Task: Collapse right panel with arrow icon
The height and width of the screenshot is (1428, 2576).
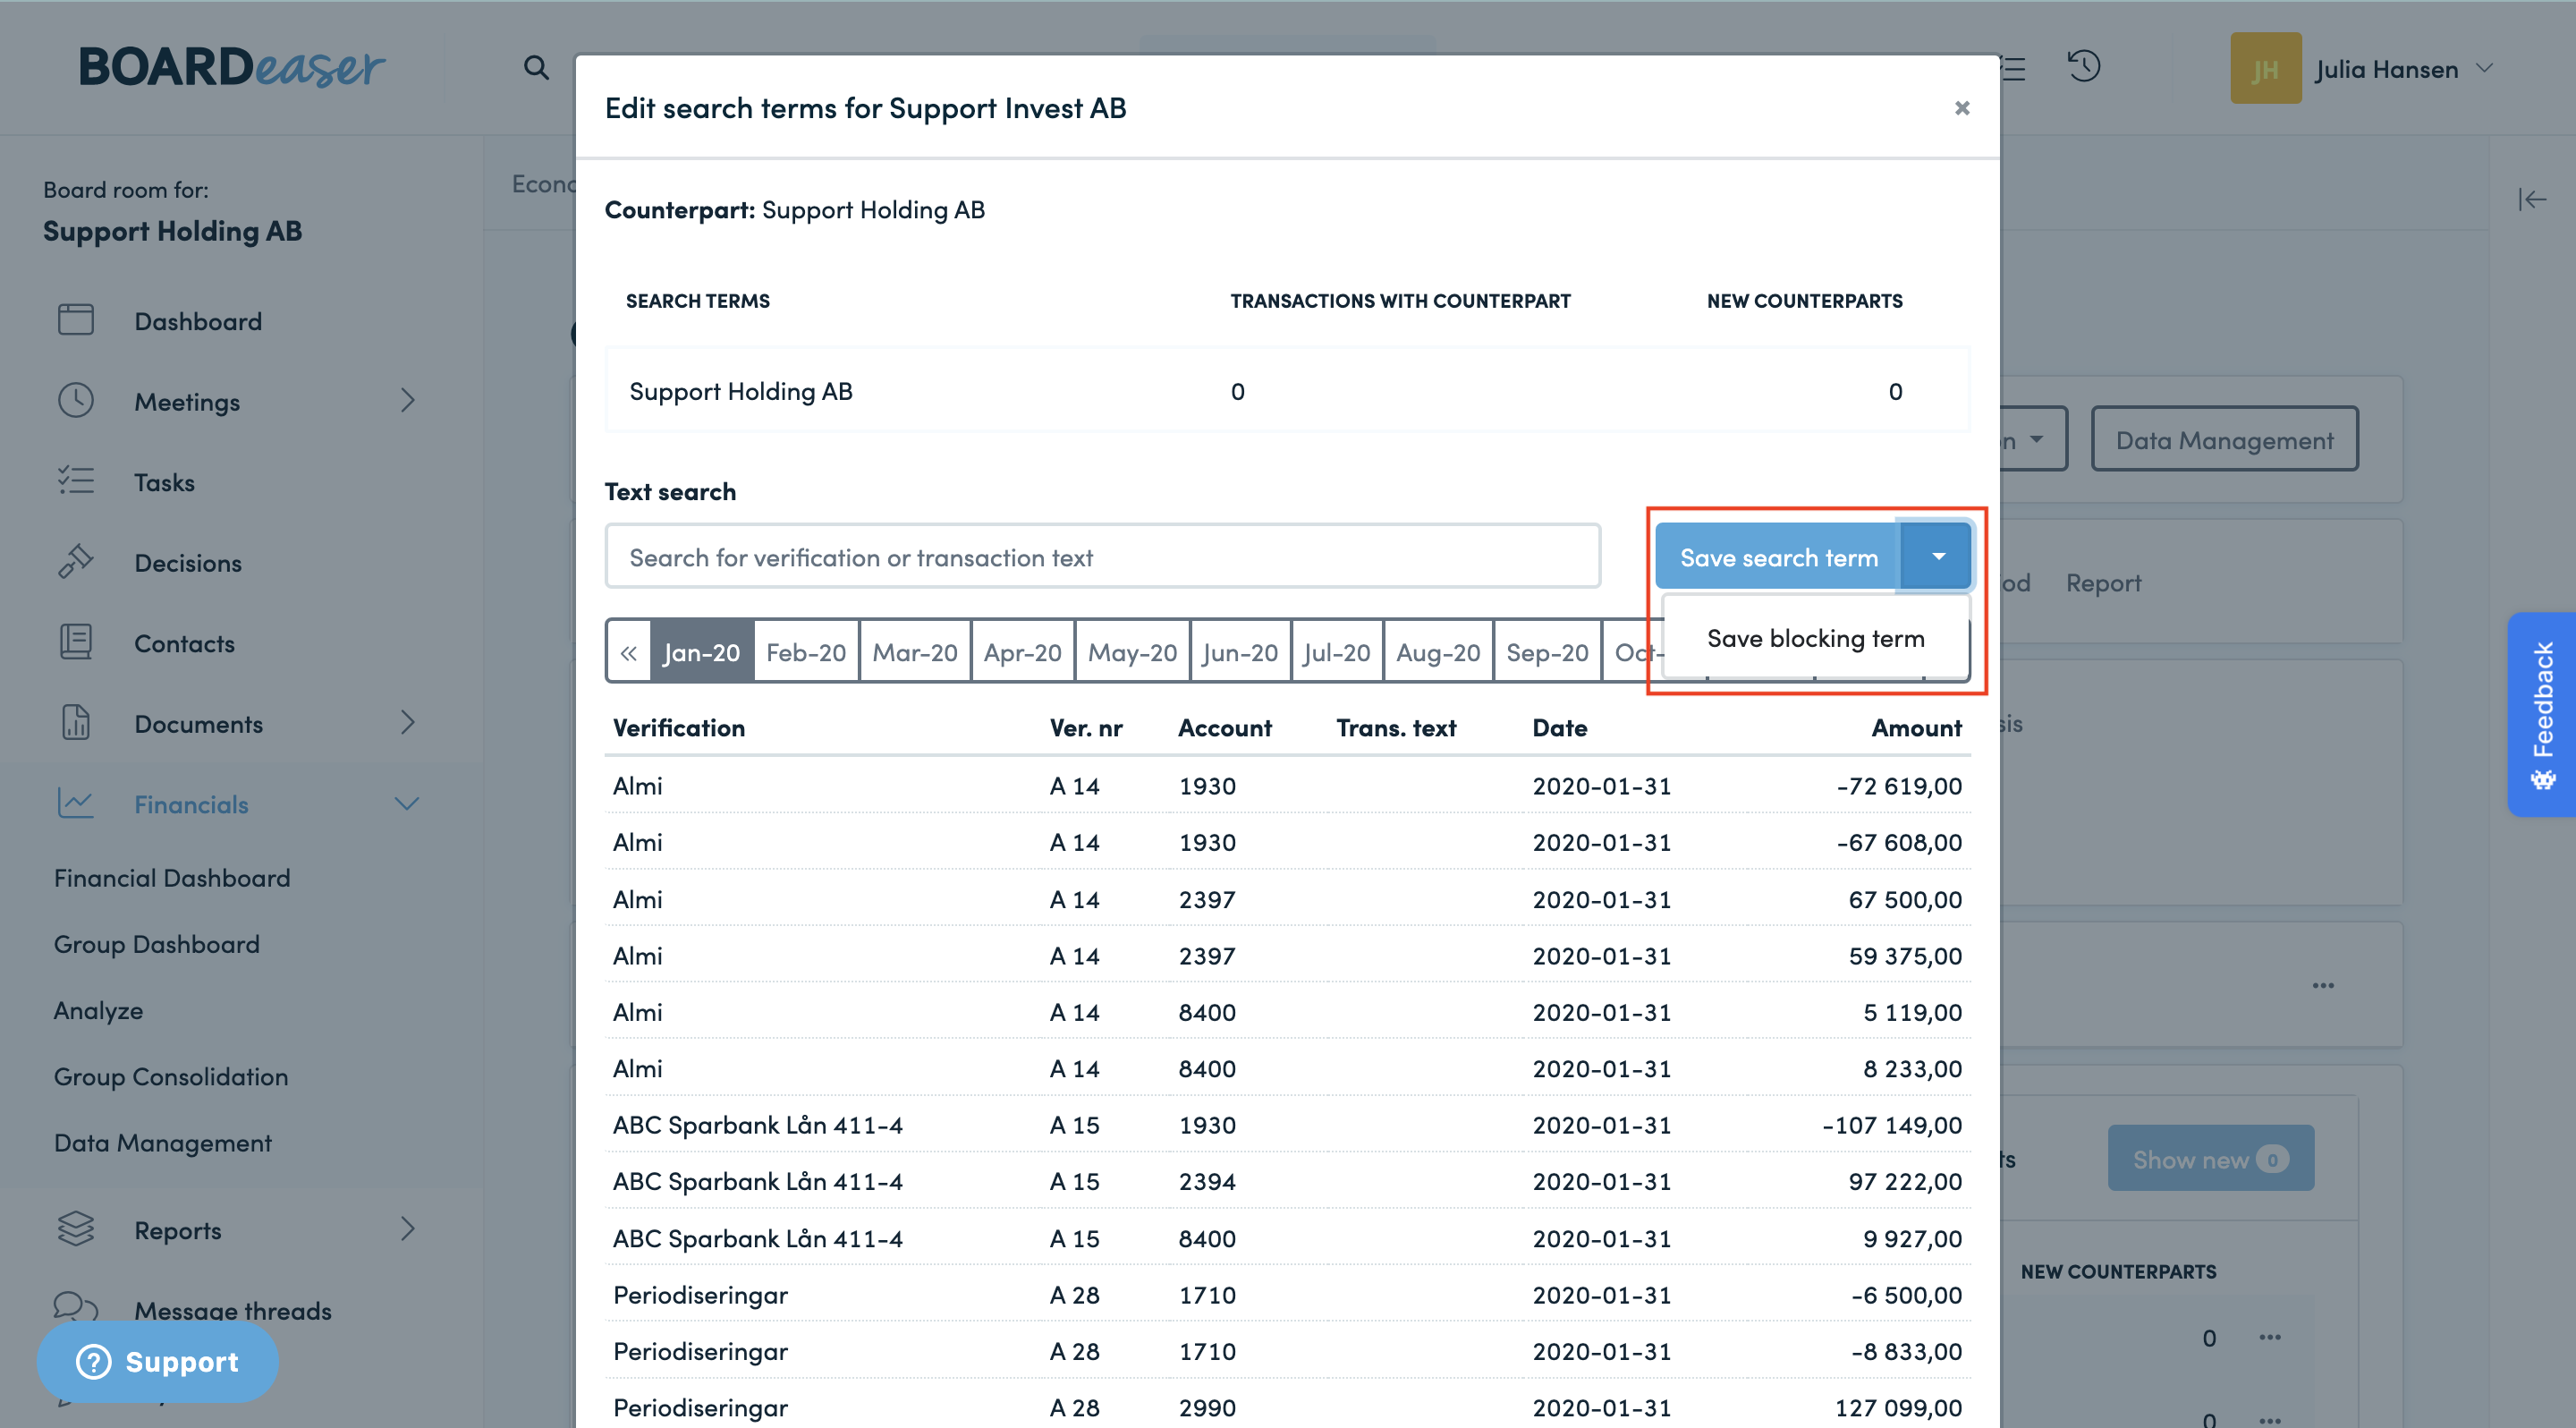Action: 2531,200
